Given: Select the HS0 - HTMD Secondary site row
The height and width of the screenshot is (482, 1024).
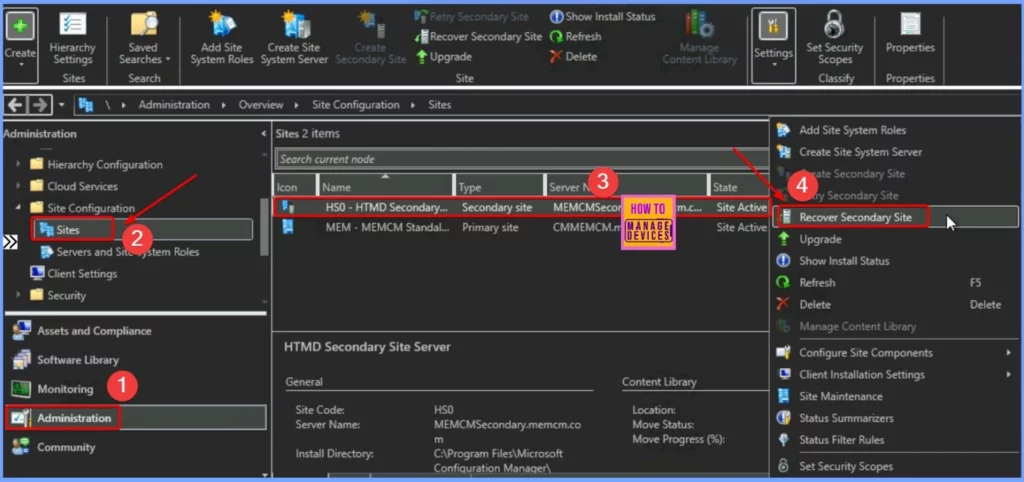Looking at the screenshot, I should [520, 208].
